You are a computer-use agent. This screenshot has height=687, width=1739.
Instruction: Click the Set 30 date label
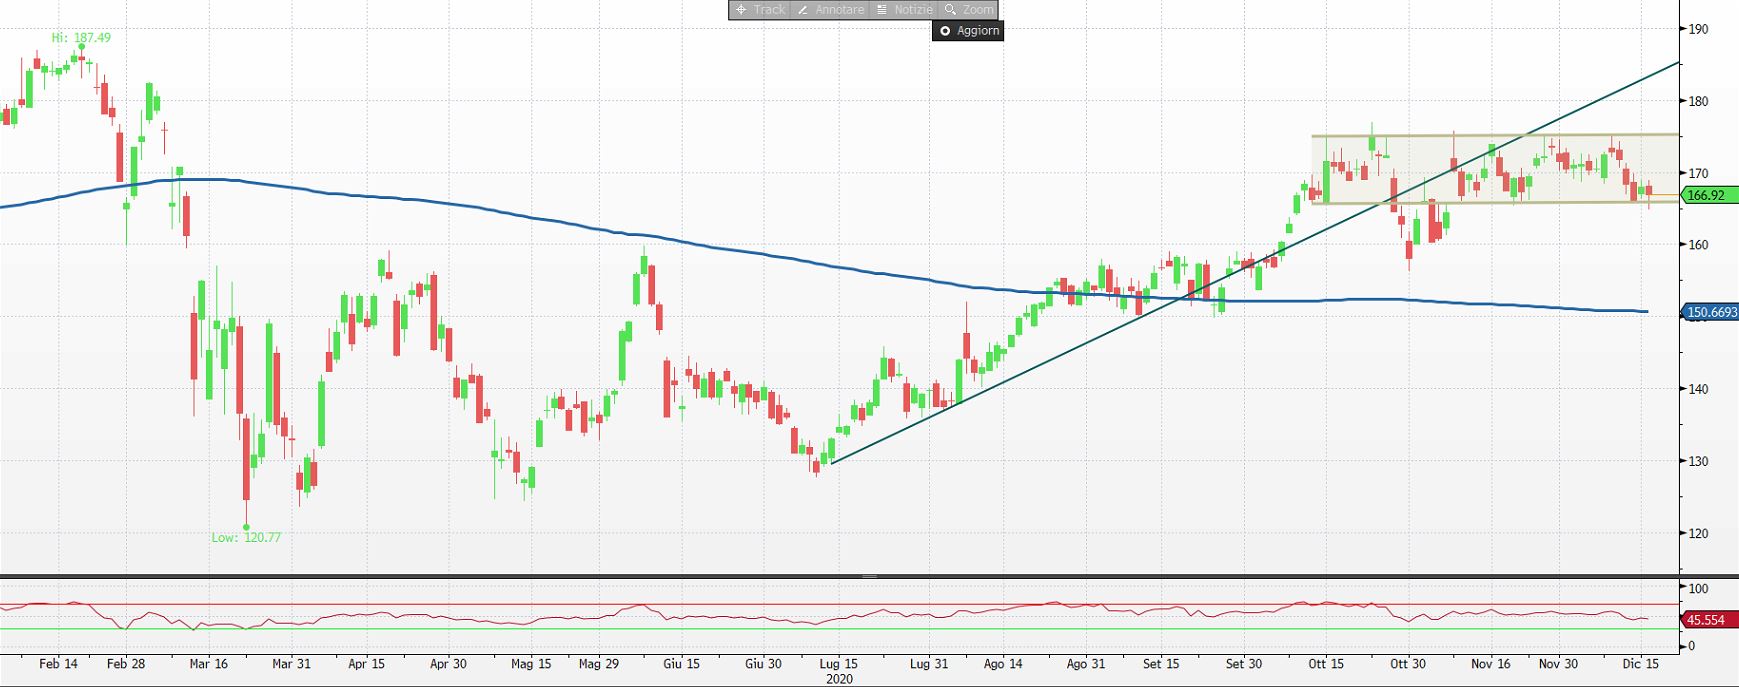point(1244,664)
